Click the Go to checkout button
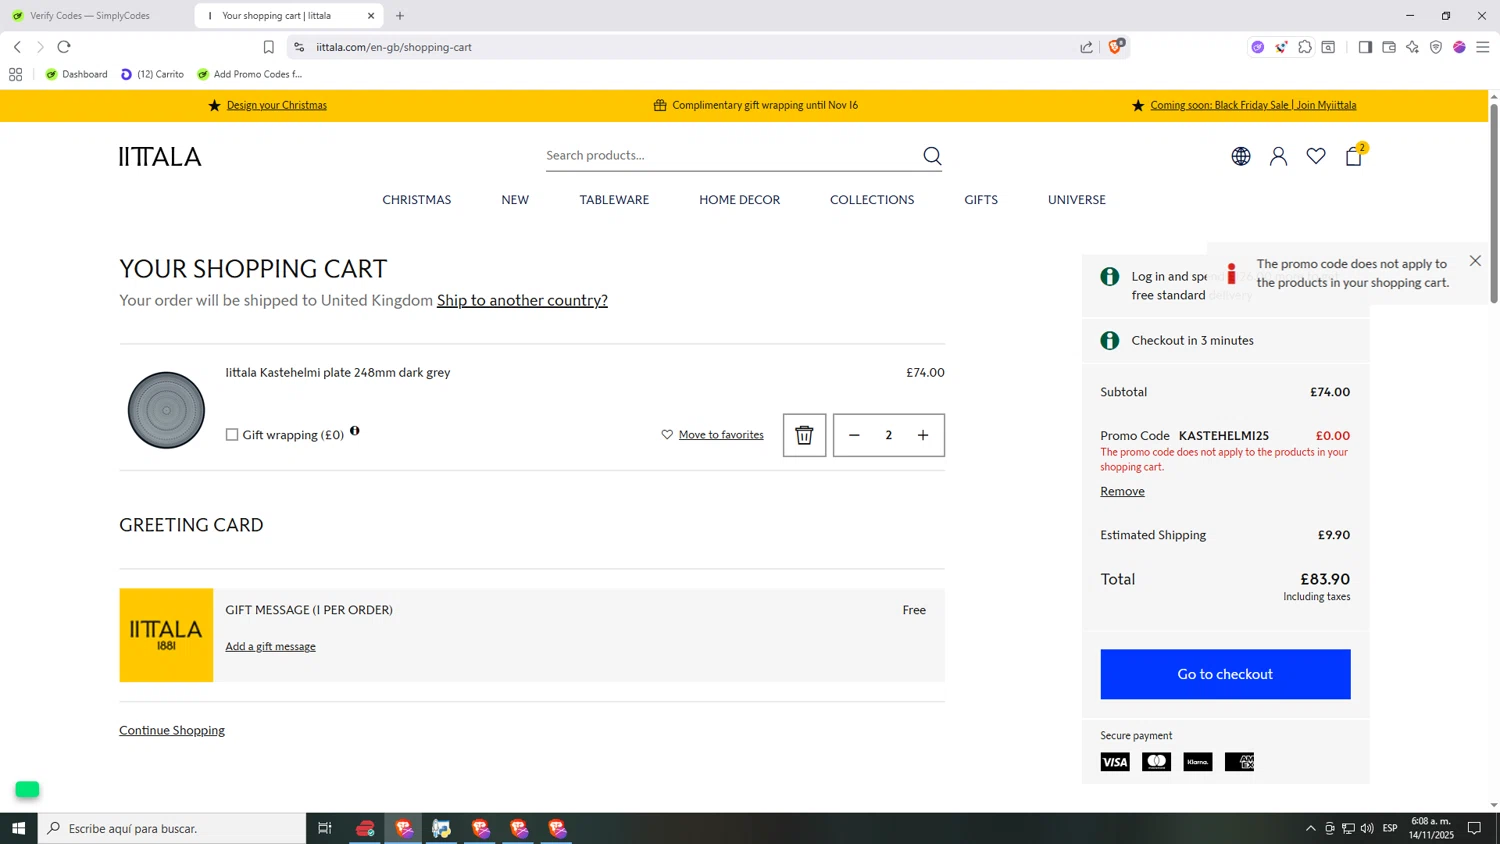The height and width of the screenshot is (844, 1500). coord(1225,674)
